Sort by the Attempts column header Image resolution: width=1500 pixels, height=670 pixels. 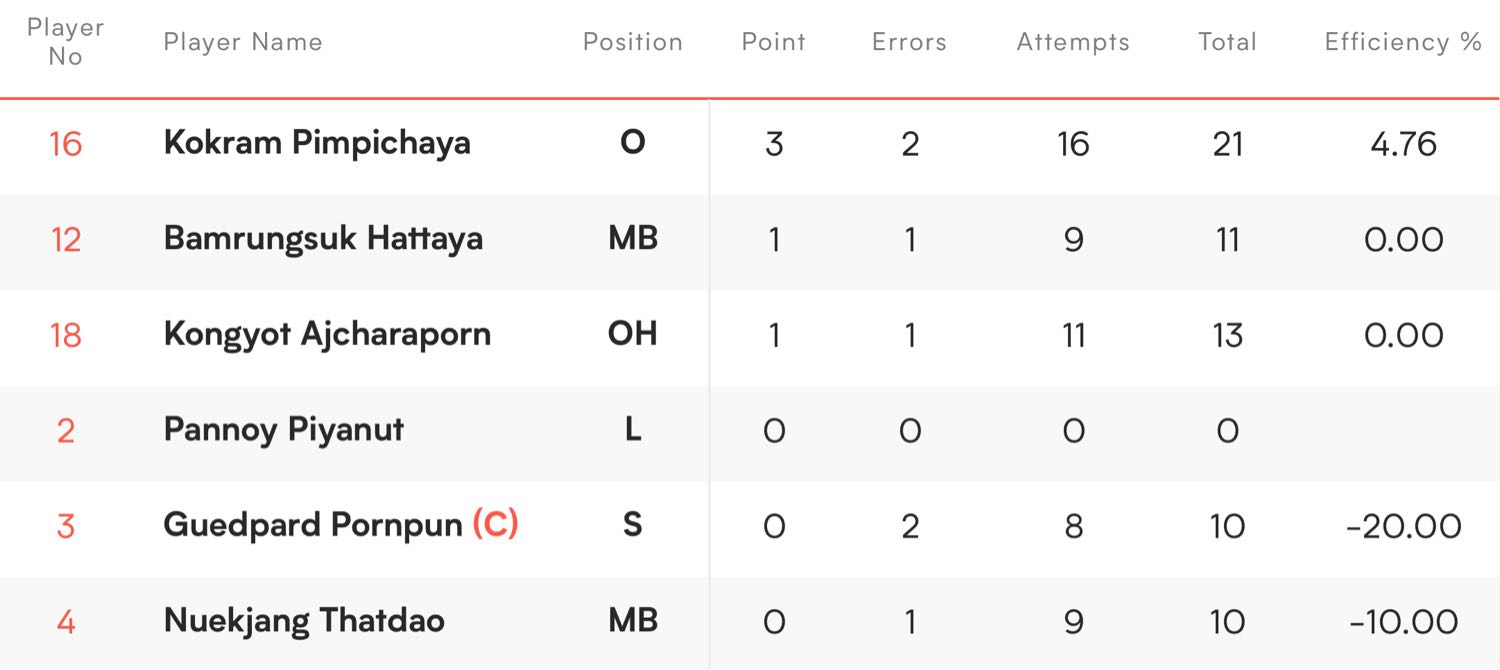(1073, 42)
